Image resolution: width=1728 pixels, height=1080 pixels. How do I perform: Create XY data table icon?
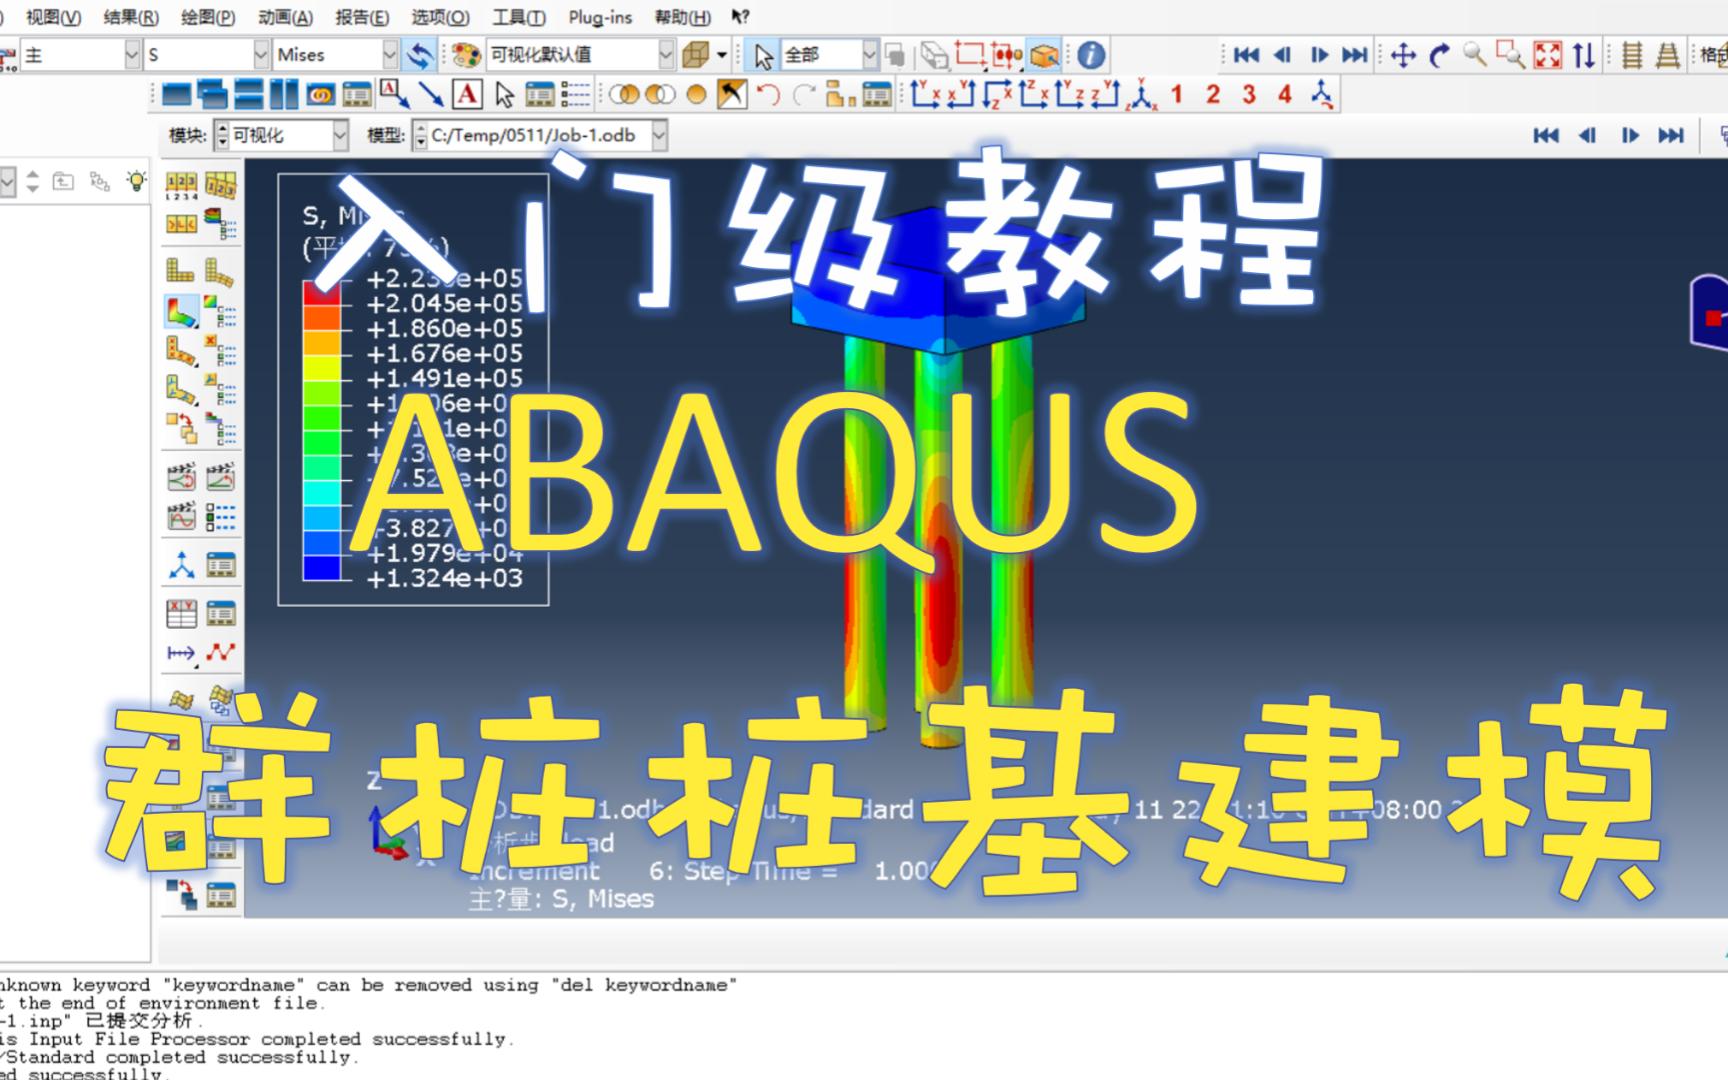(181, 613)
